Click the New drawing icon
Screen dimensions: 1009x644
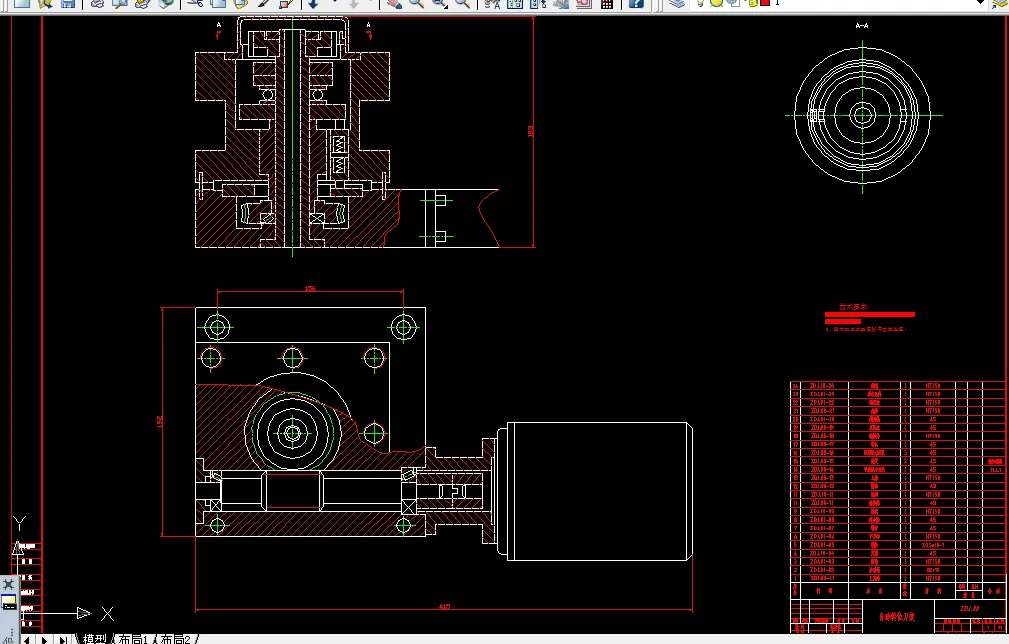pyautogui.click(x=22, y=3)
